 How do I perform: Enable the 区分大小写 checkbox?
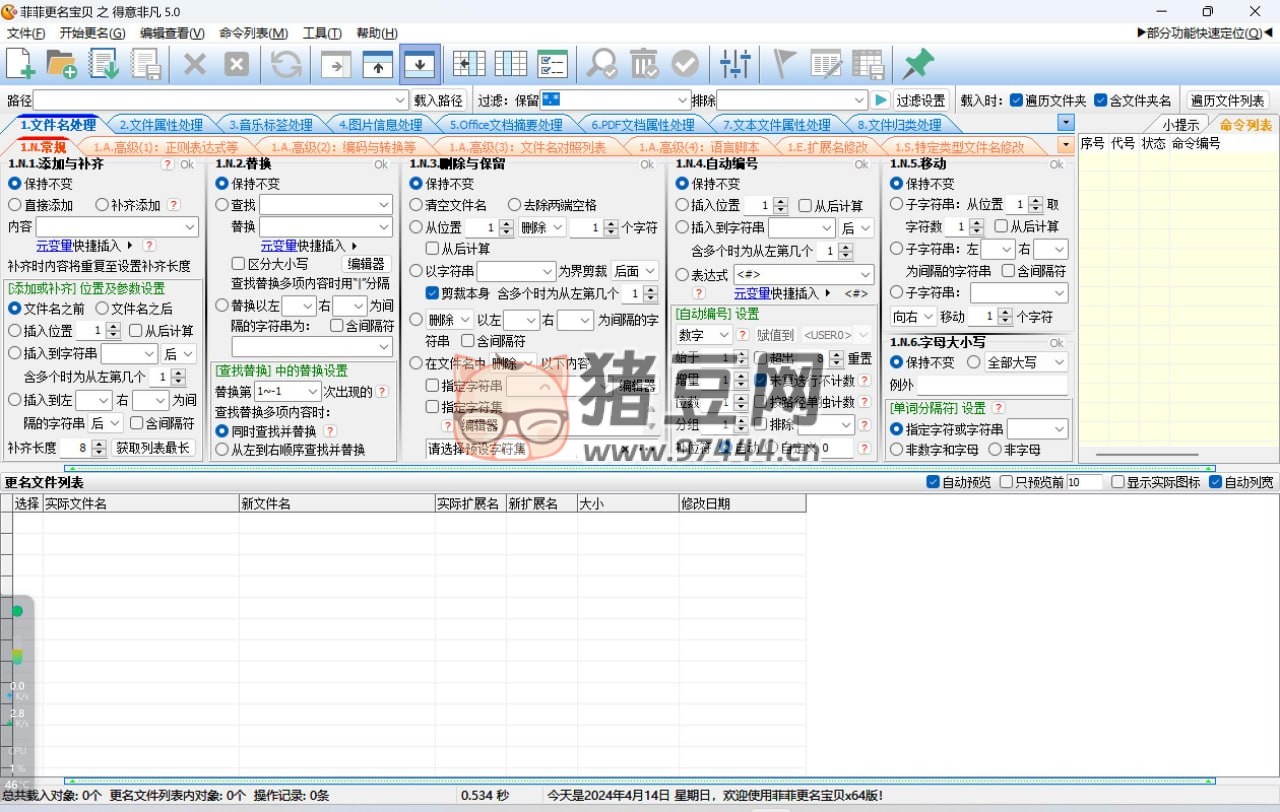click(238, 264)
